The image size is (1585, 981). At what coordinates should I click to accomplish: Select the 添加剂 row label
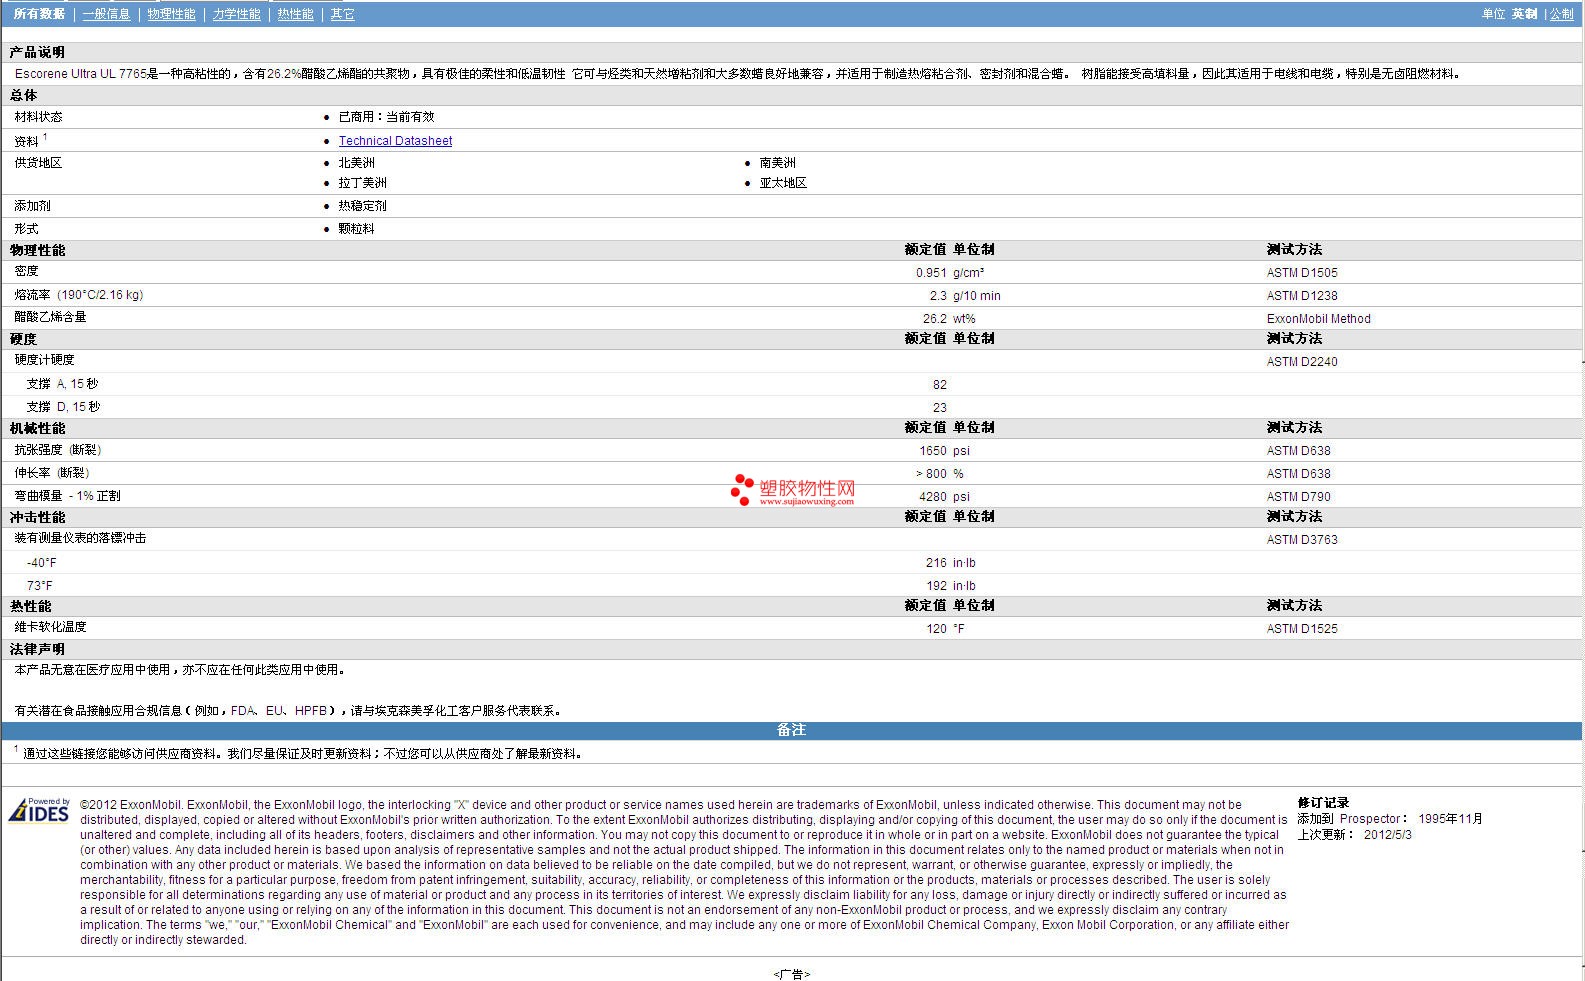tap(32, 206)
